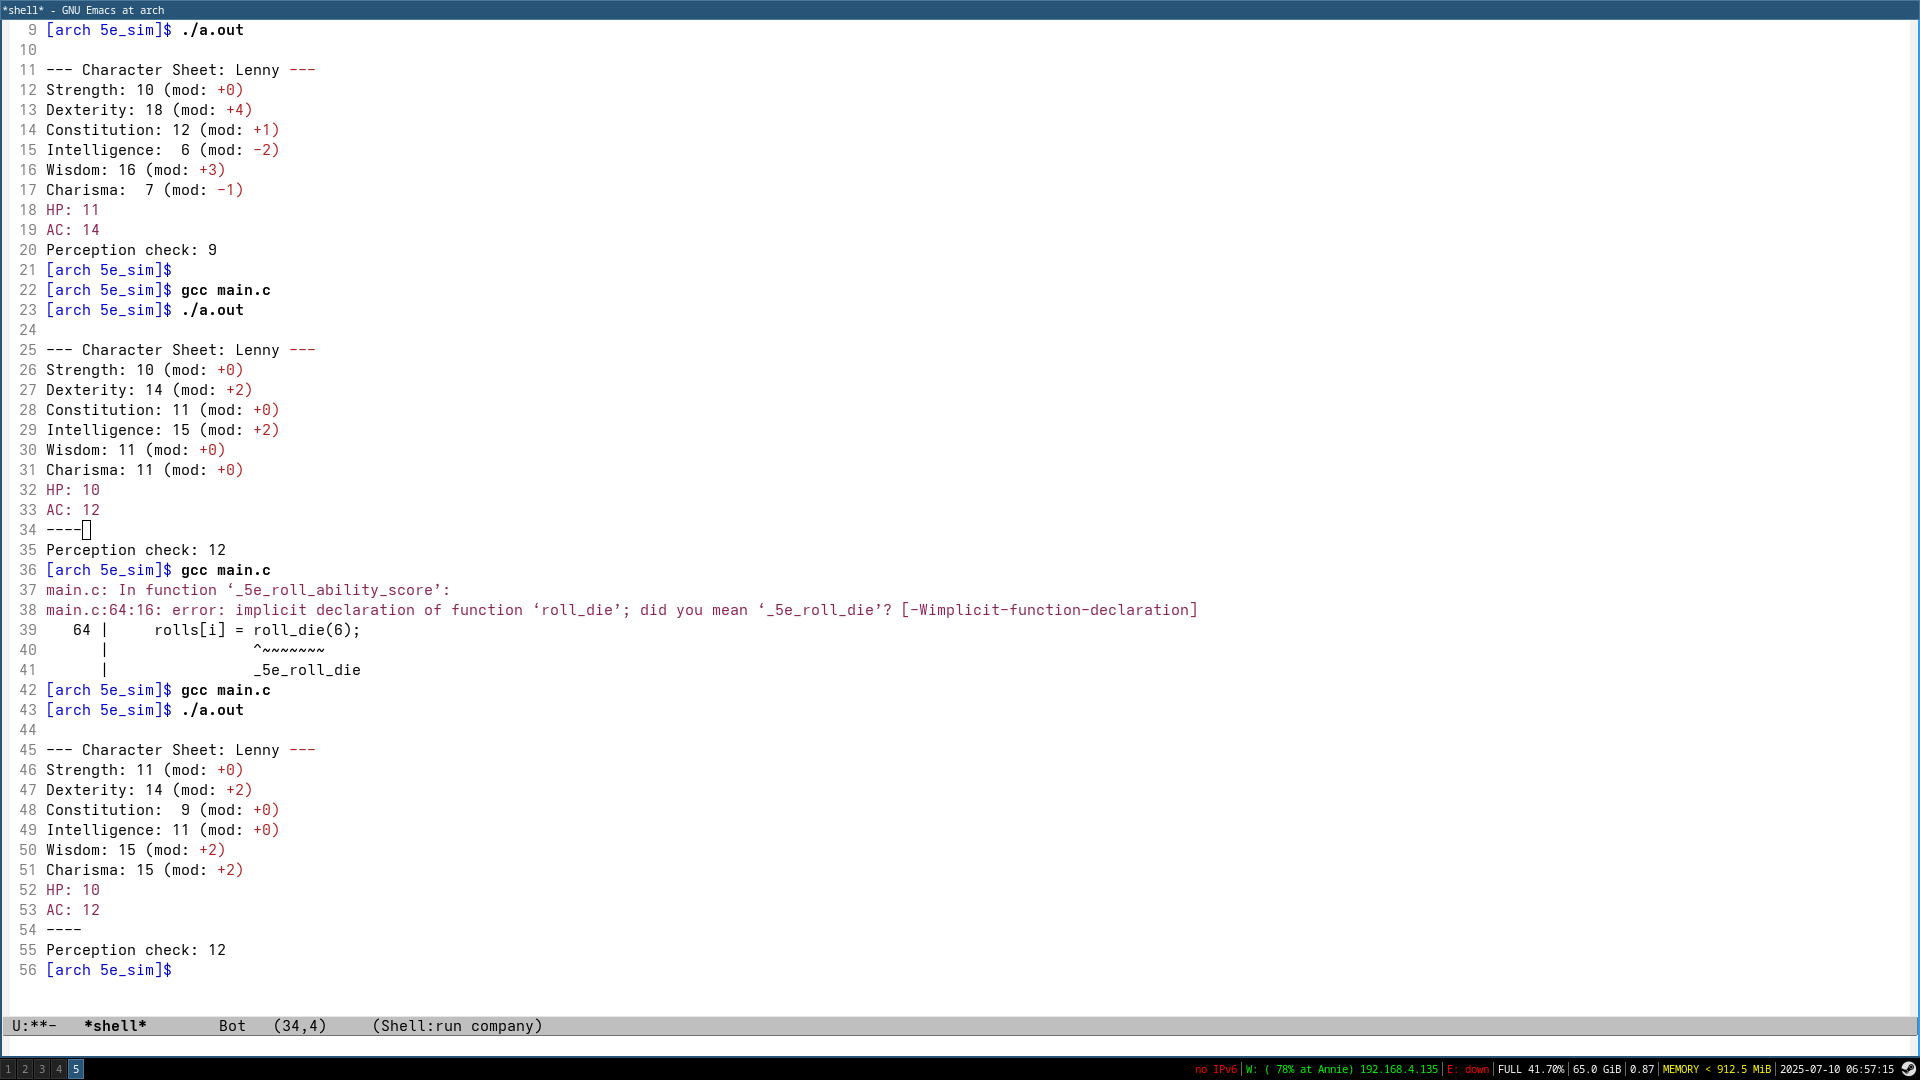Screen dimensions: 1920x1080
Task: Click the 'main.c:64:16: error' message line
Action: [622, 610]
